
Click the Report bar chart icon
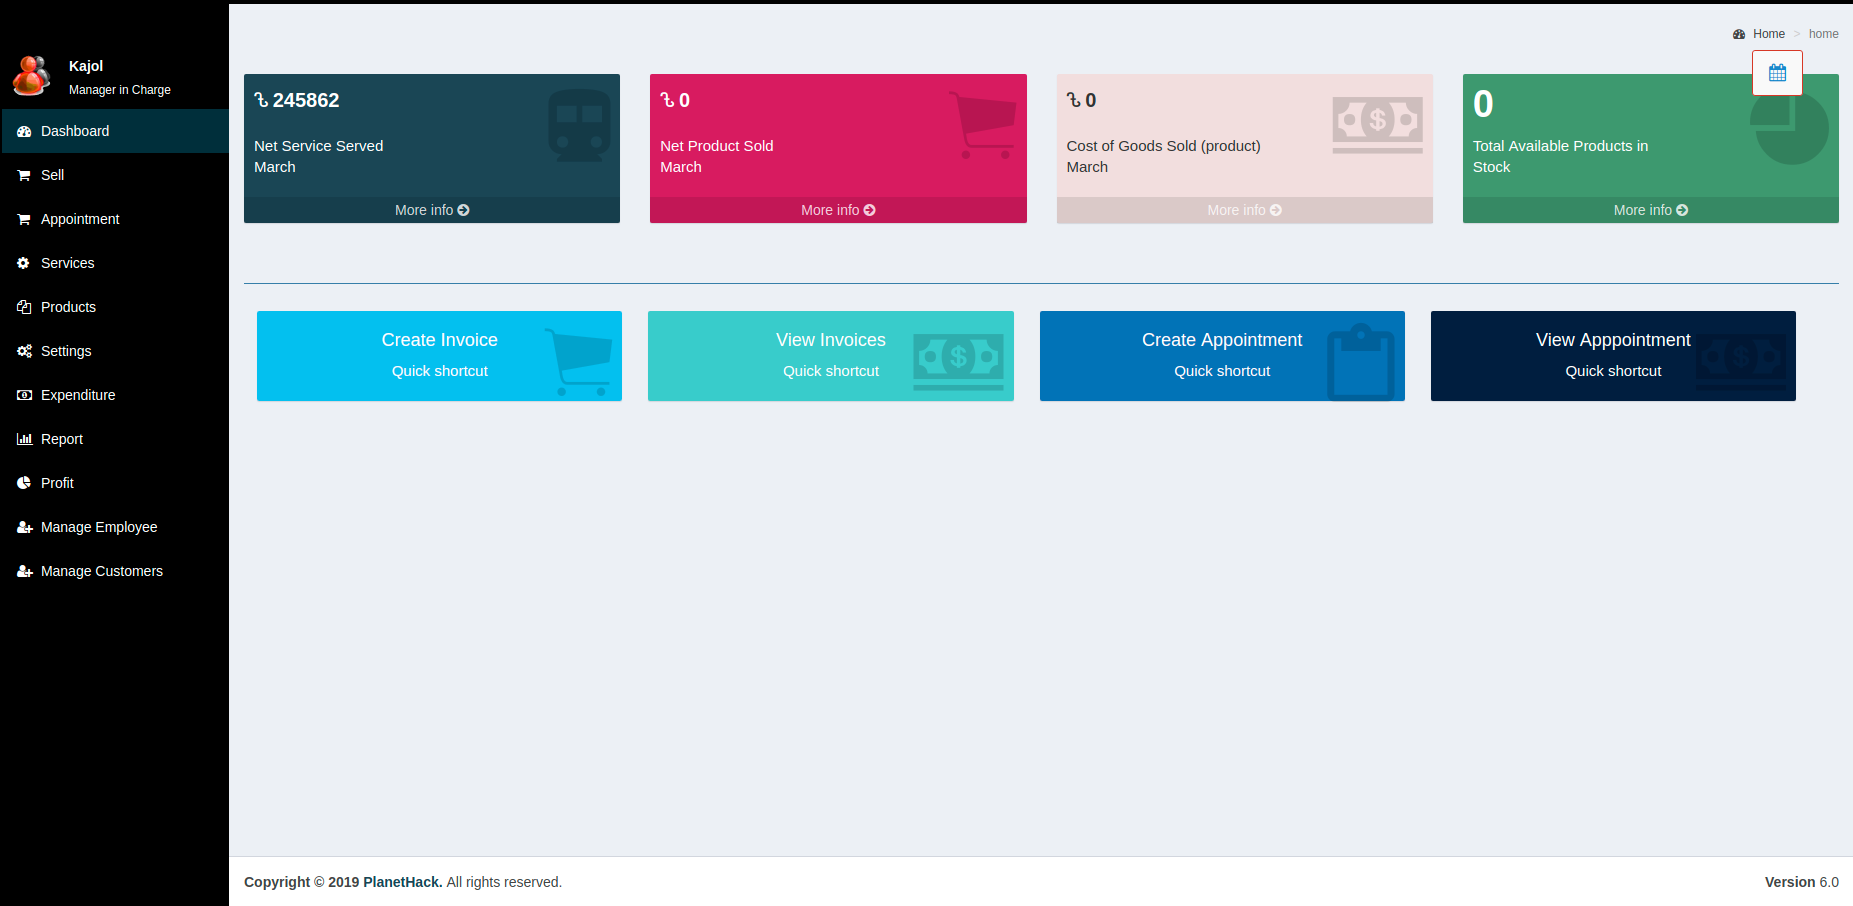[24, 439]
